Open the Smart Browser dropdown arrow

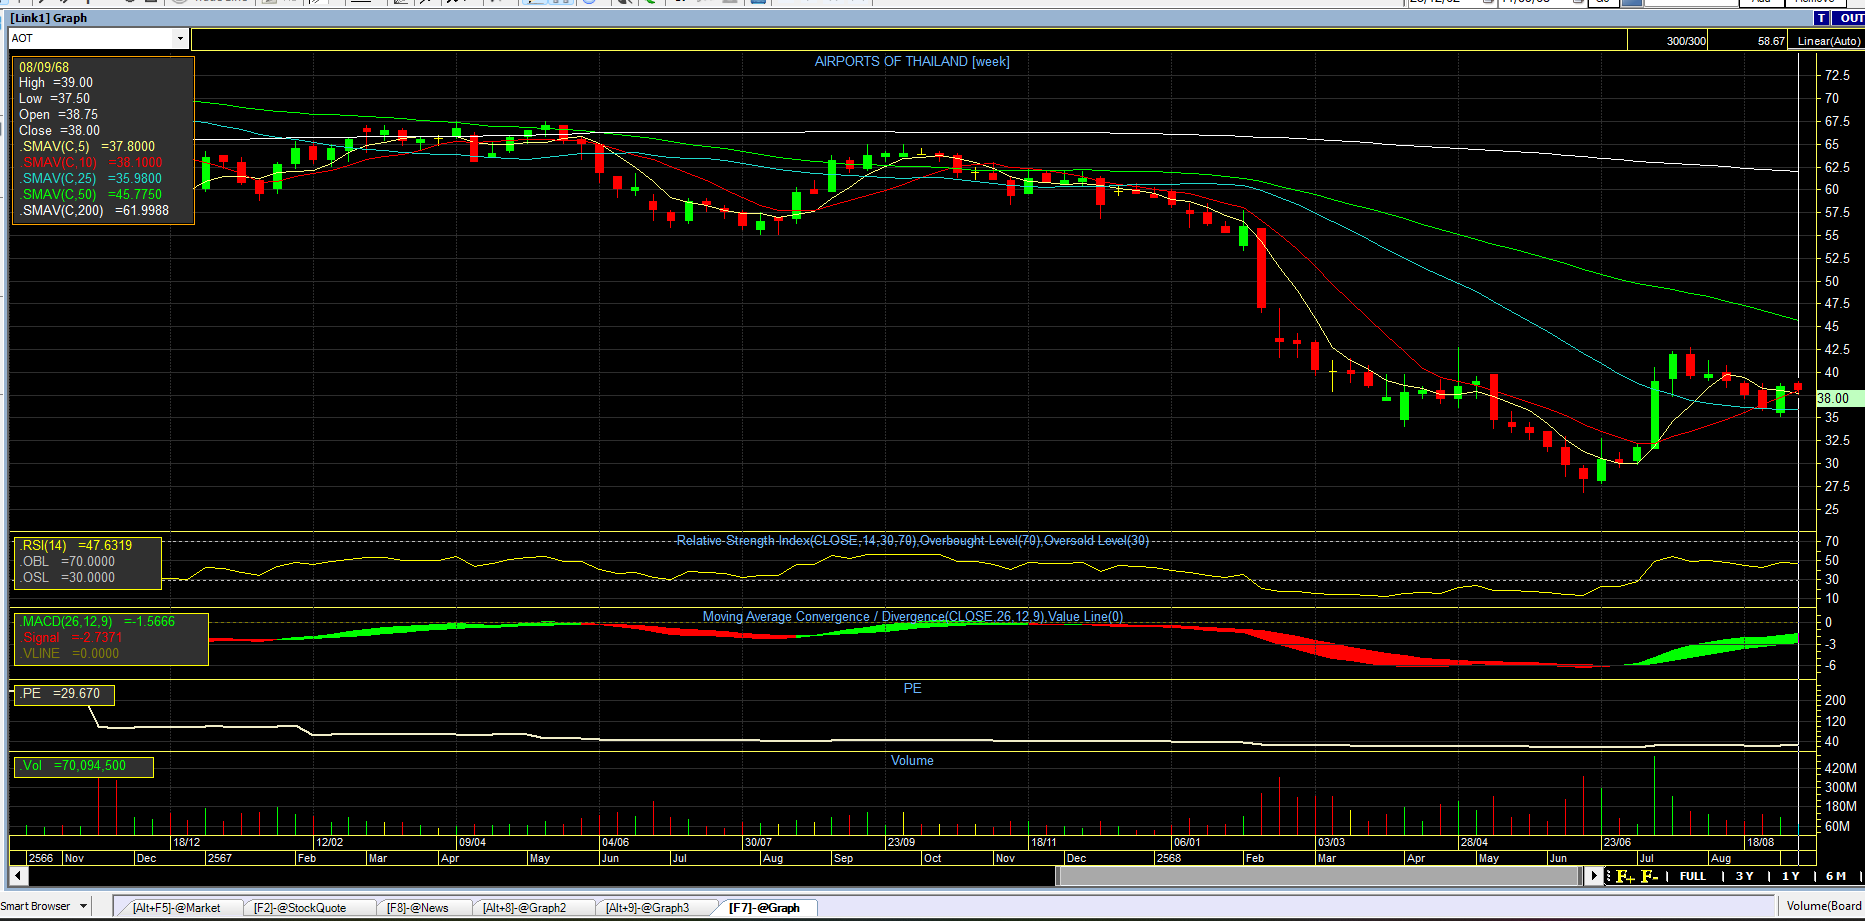tap(84, 906)
